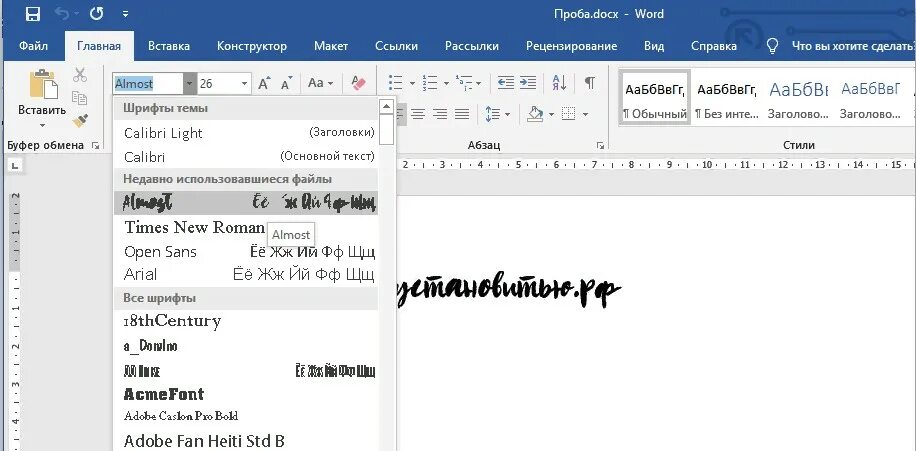Viewport: 916px width, 451px height.
Task: Switch to the Вид tab
Action: point(654,46)
